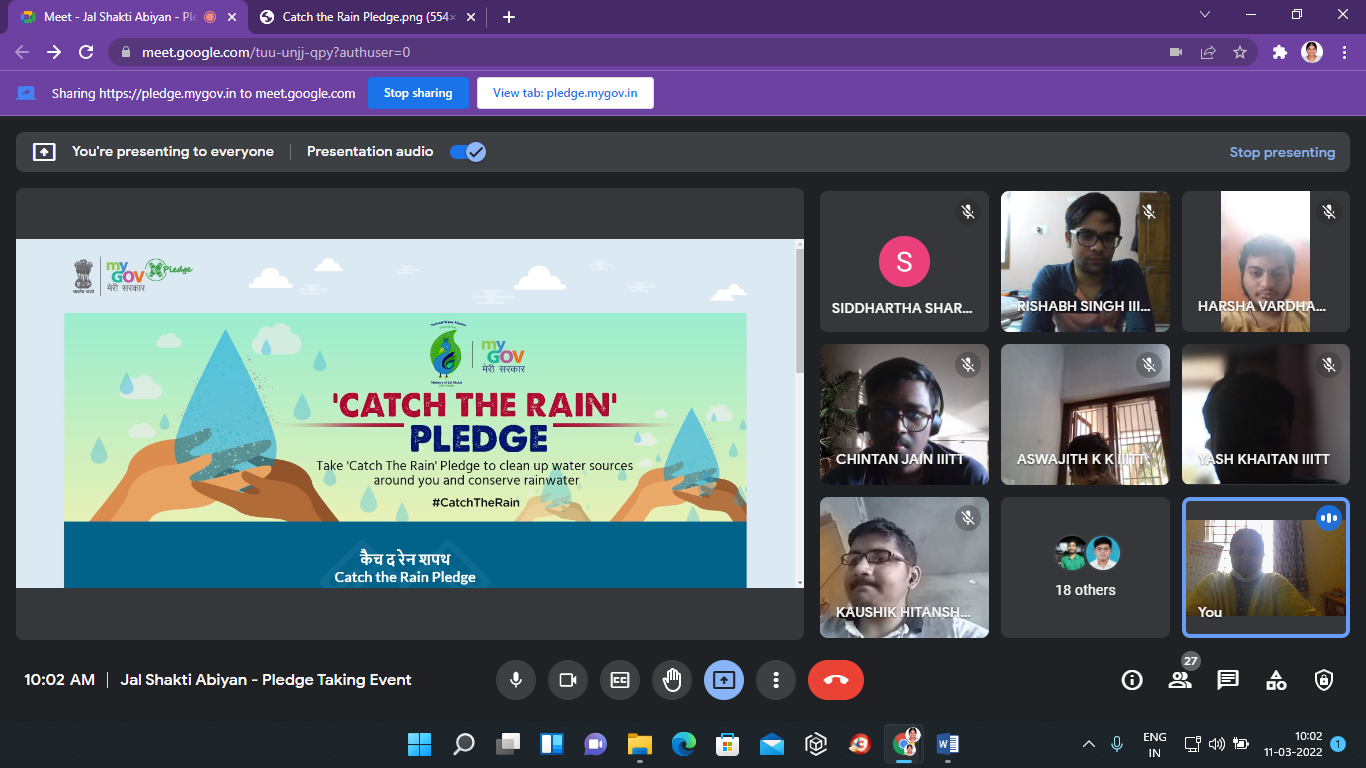The image size is (1366, 768).
Task: Open Chrome menu three dots
Action: pyautogui.click(x=1343, y=52)
